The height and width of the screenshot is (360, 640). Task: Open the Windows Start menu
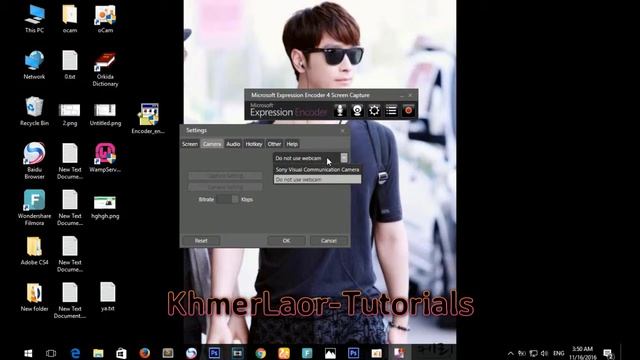[x=28, y=353]
